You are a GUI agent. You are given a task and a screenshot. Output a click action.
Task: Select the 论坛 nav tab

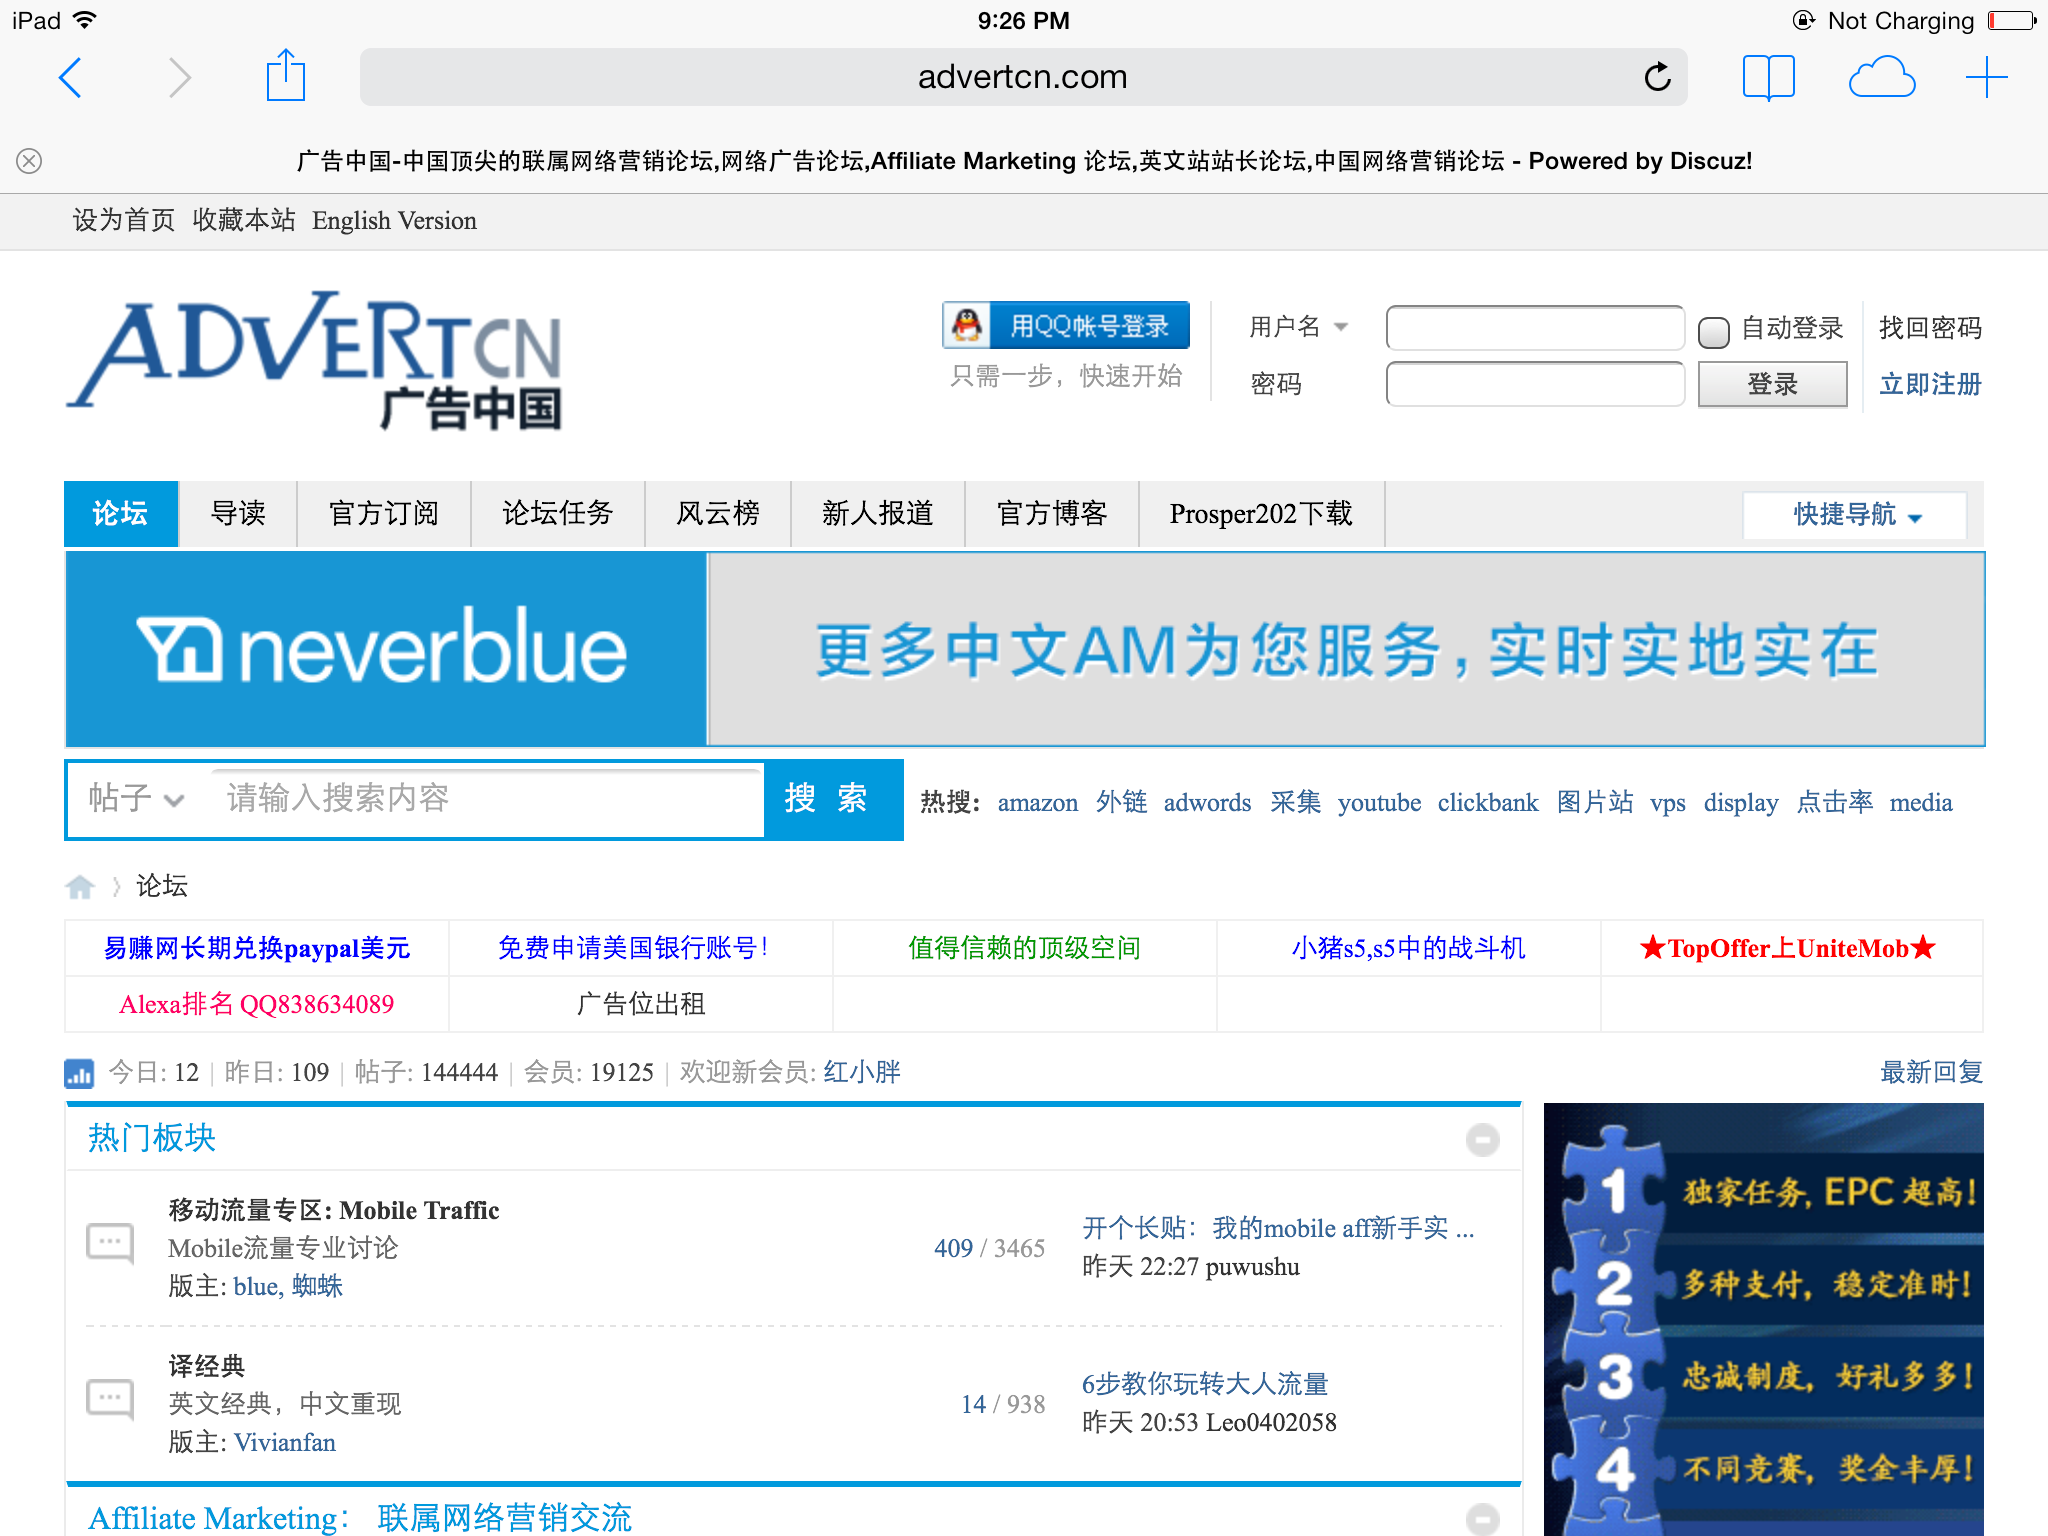pyautogui.click(x=121, y=514)
